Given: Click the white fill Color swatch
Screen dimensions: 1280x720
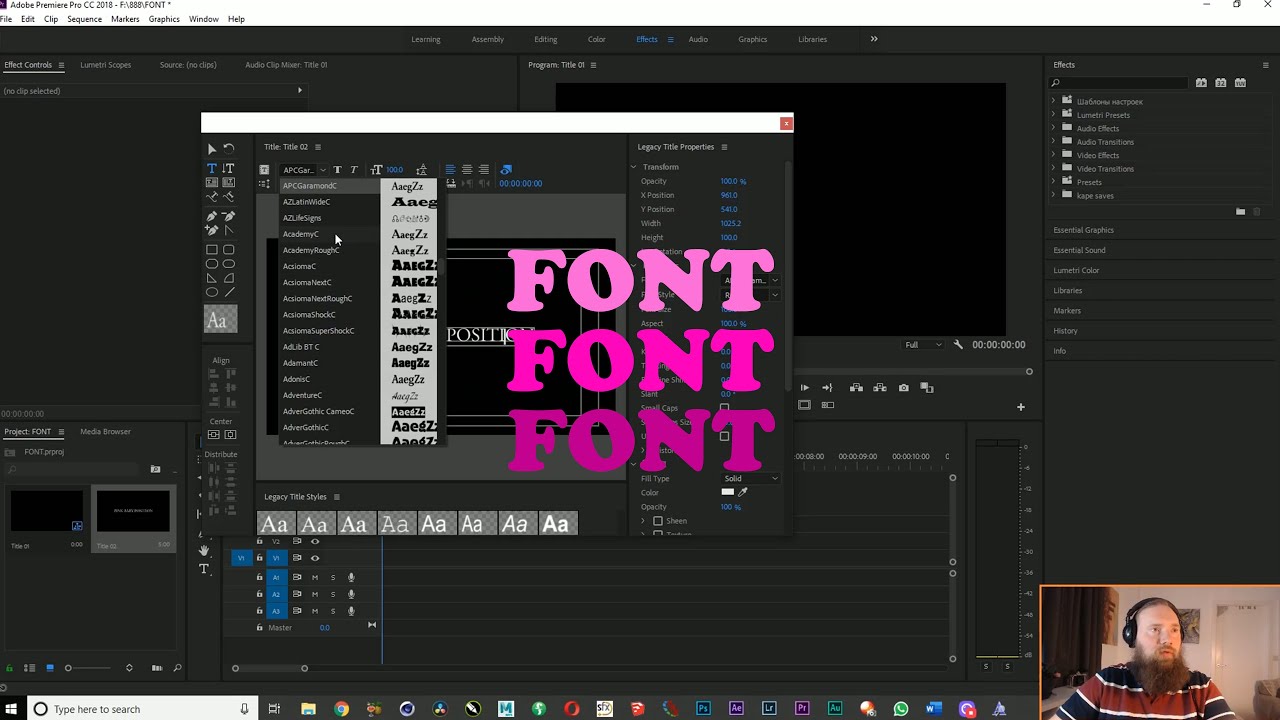Looking at the screenshot, I should tap(728, 492).
